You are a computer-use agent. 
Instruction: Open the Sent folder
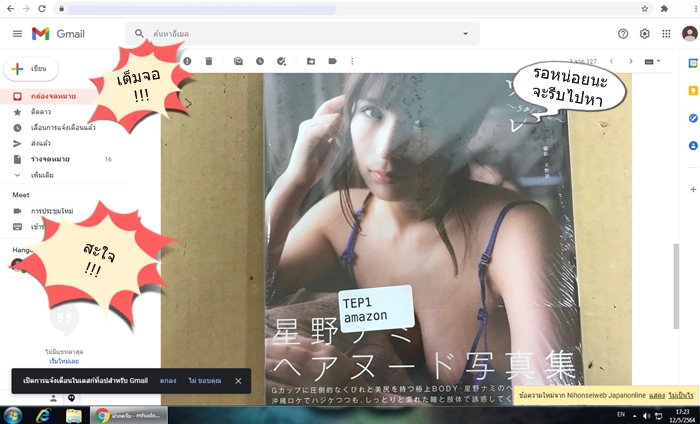click(x=41, y=143)
